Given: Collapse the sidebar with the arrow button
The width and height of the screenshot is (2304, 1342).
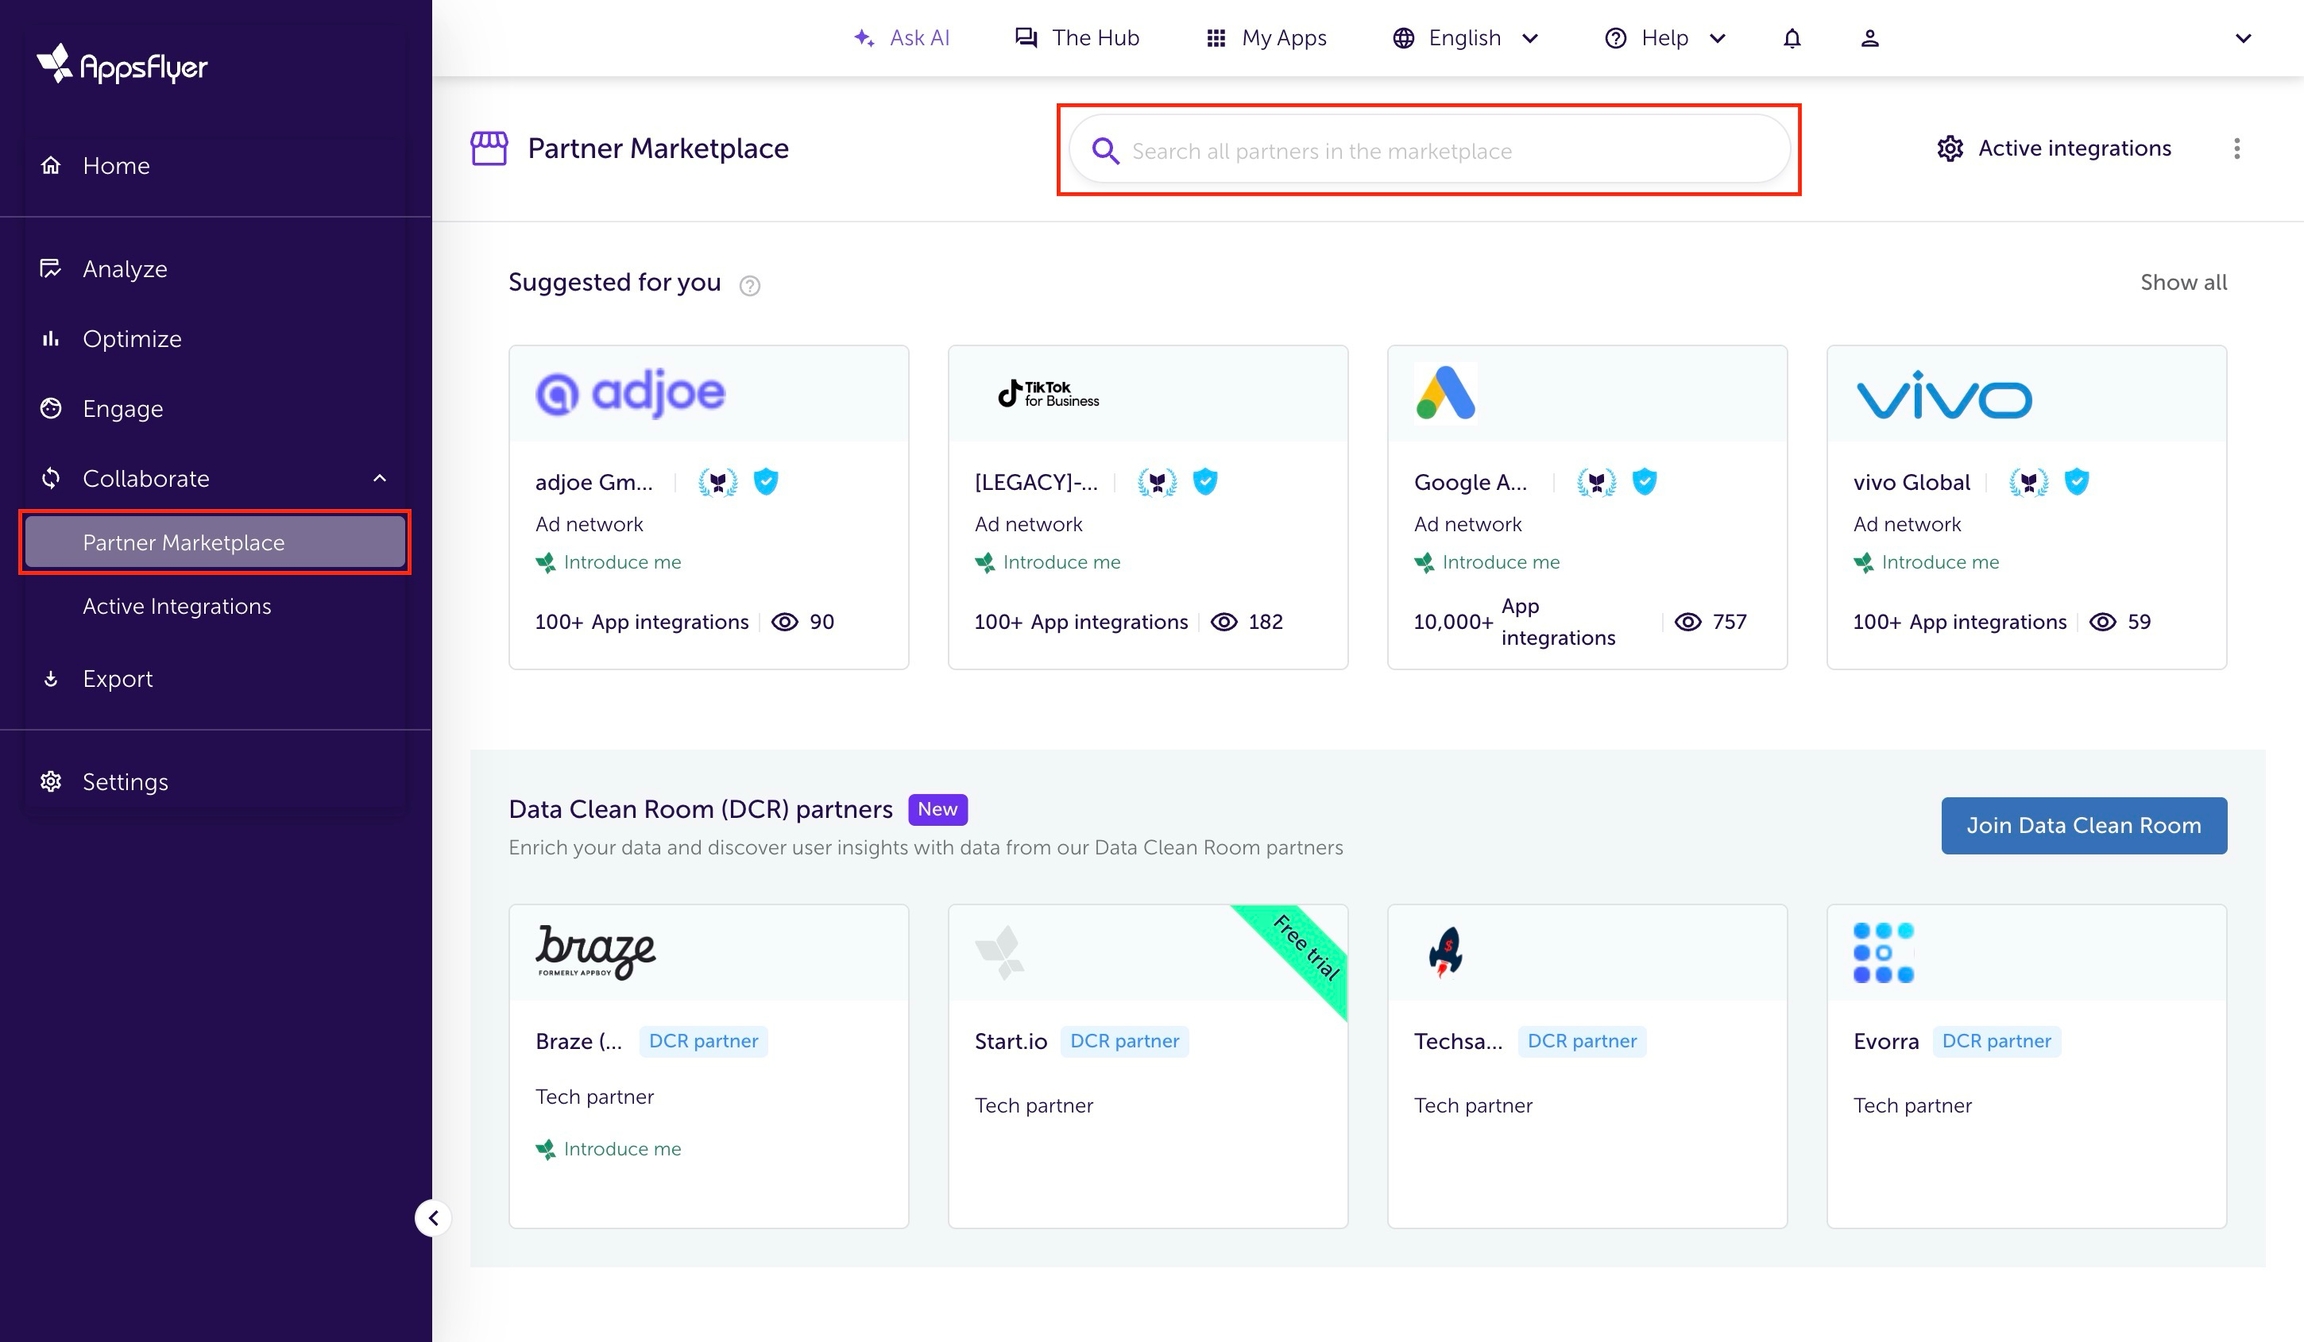Looking at the screenshot, I should click(433, 1218).
